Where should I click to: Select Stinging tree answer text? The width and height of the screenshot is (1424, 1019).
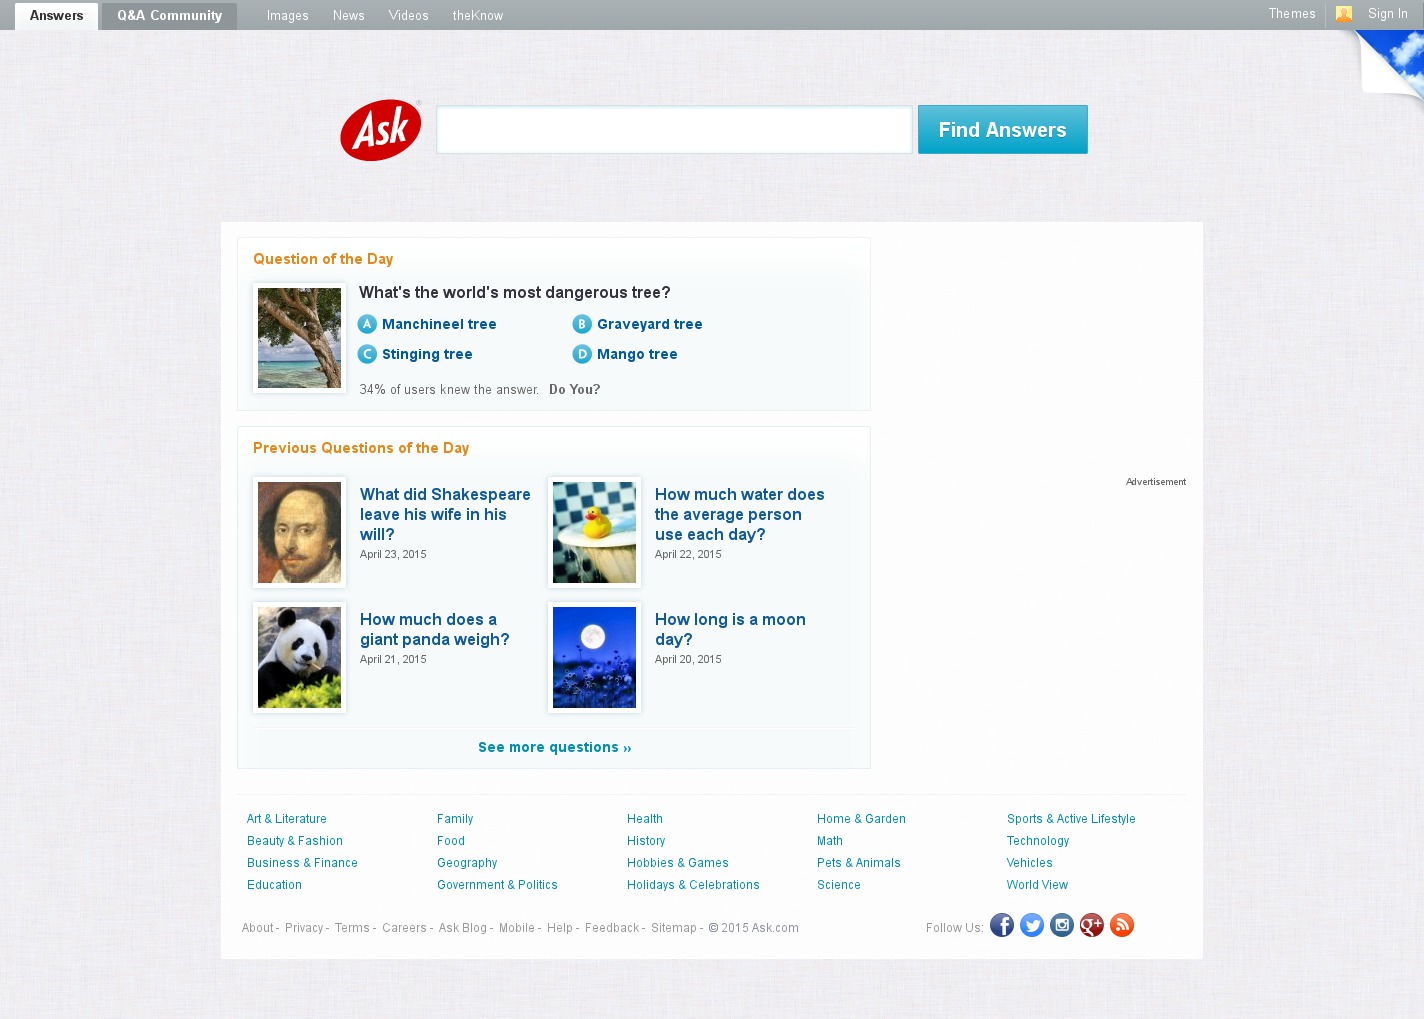[427, 354]
